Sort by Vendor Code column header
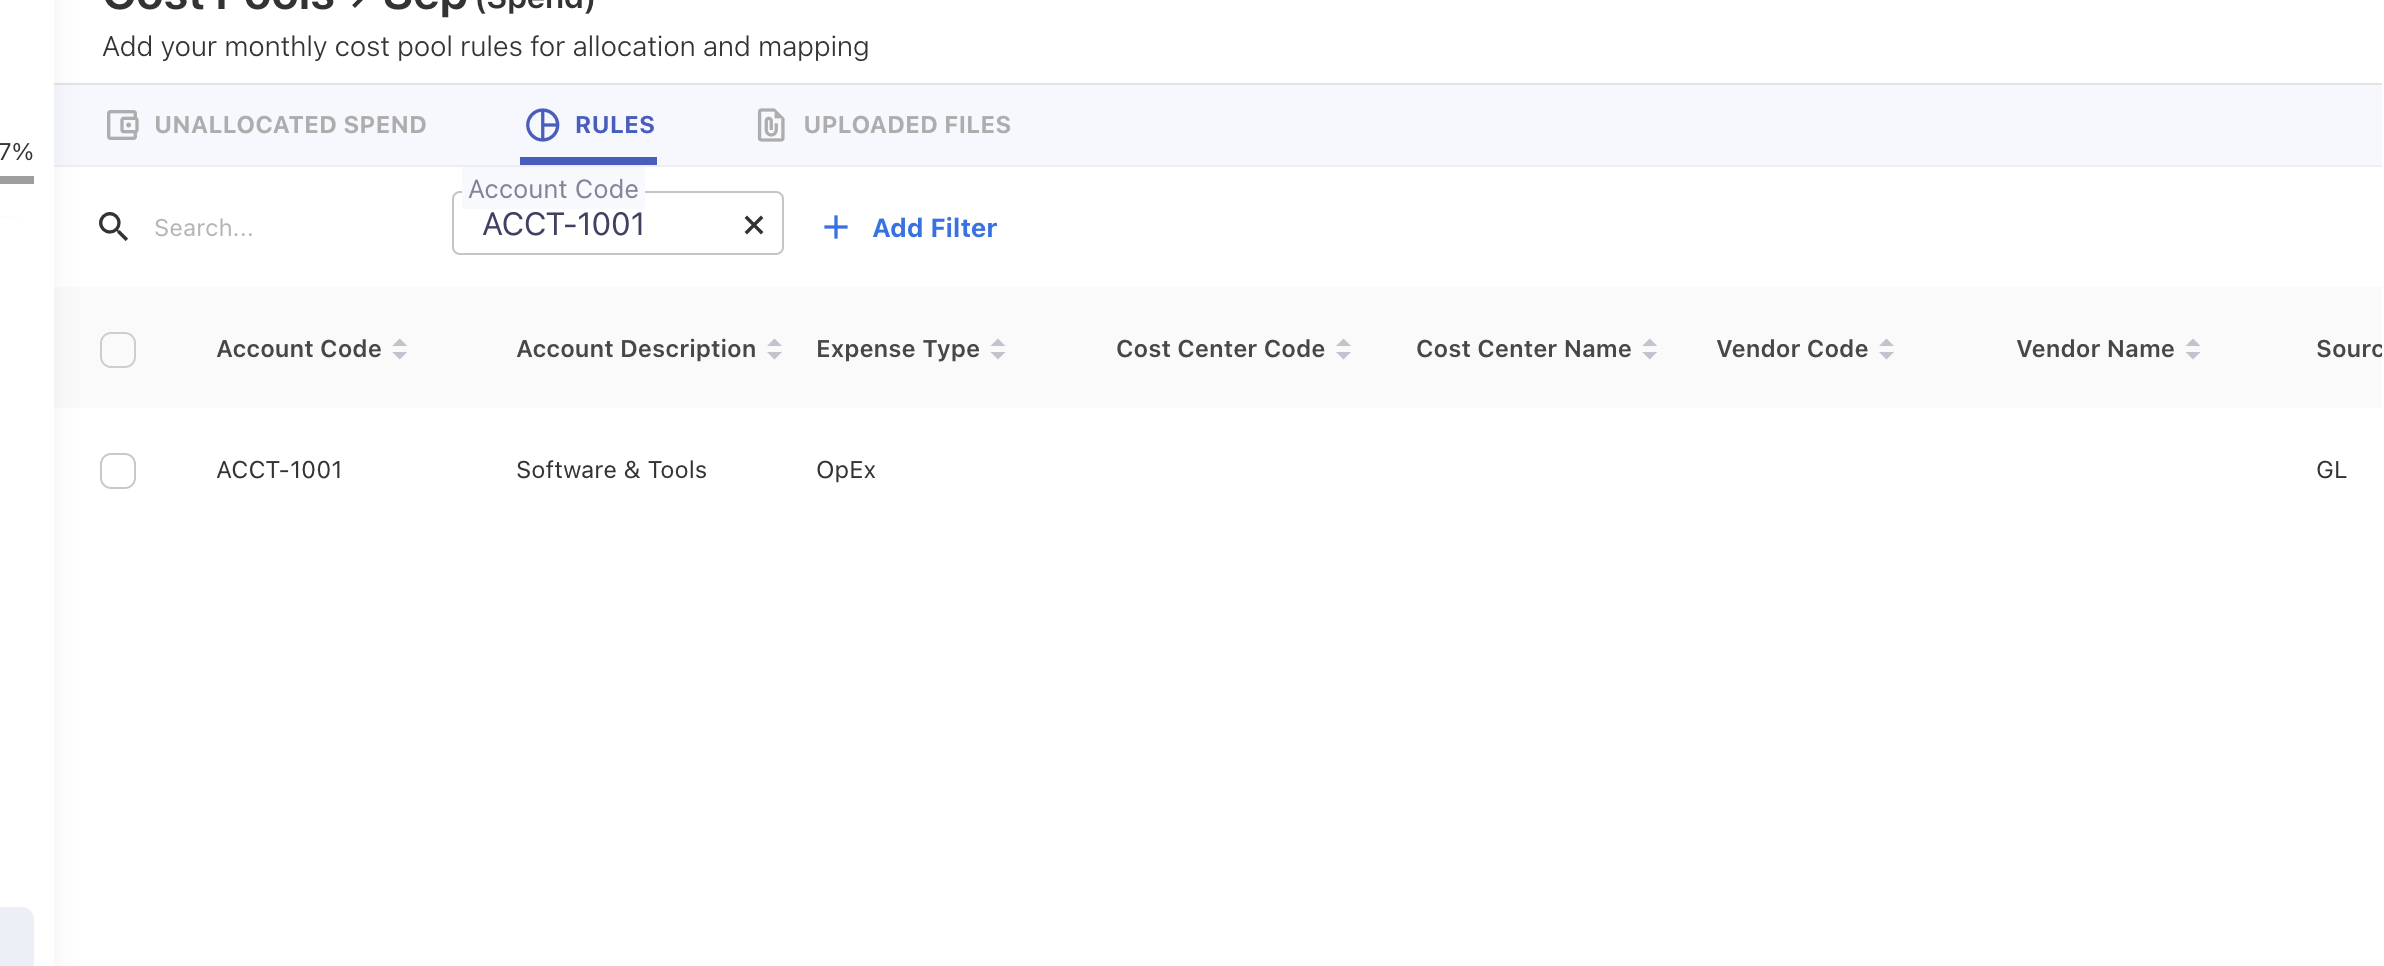This screenshot has height=966, width=2384. click(x=1791, y=349)
